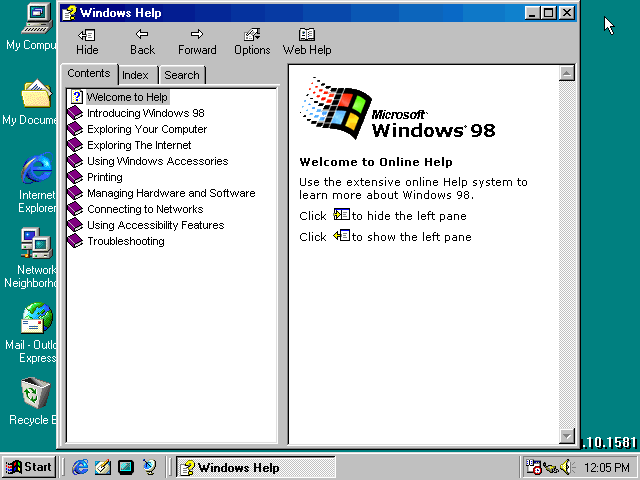Click scroll down arrow in help pane
Image resolution: width=640 pixels, height=480 pixels.
point(567,436)
